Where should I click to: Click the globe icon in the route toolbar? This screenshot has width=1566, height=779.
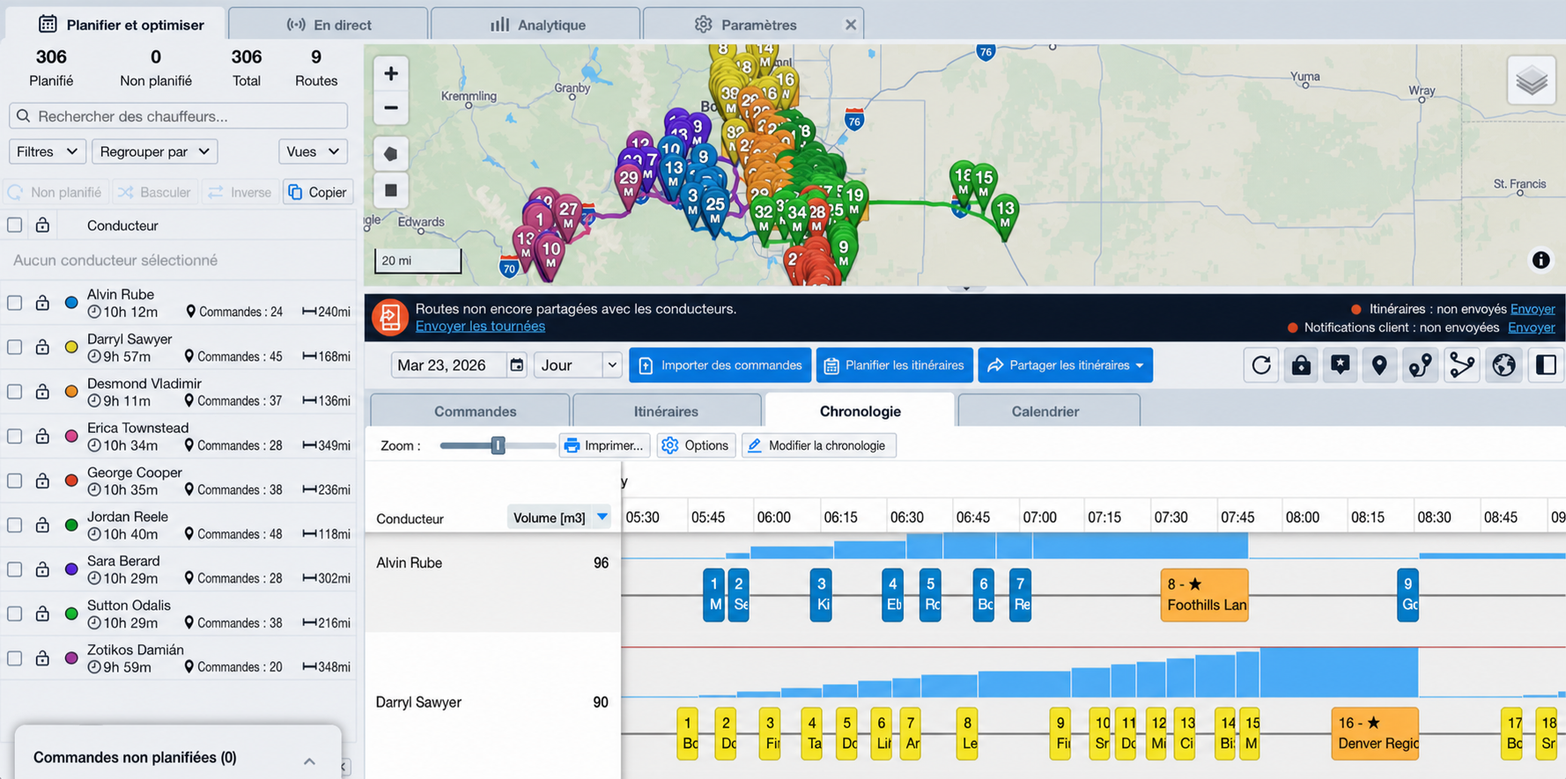1503,365
